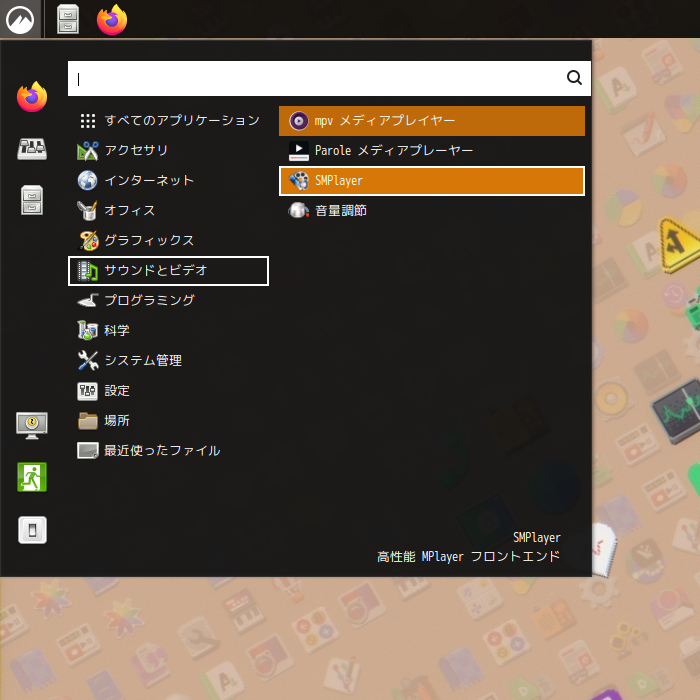Open the システム管理 category
Viewport: 700px width, 700px height.
(168, 360)
